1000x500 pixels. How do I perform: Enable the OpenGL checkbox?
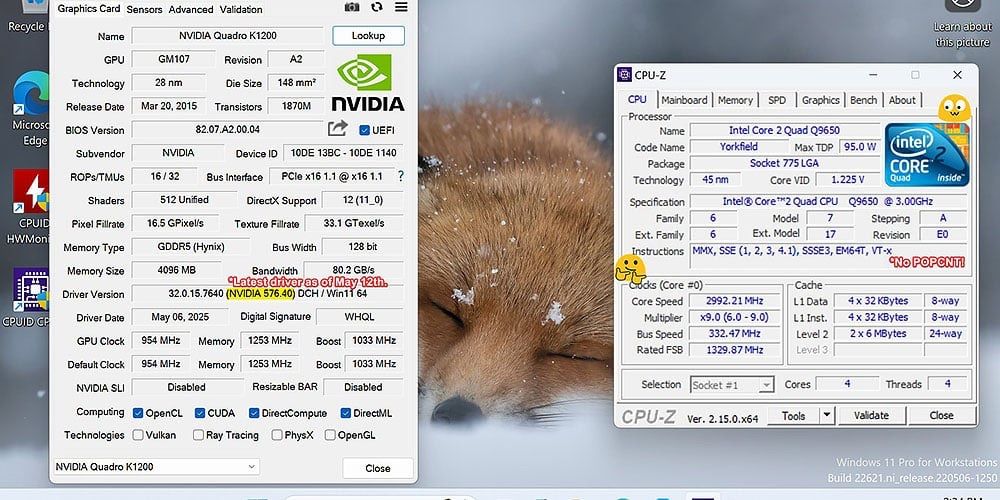point(330,435)
